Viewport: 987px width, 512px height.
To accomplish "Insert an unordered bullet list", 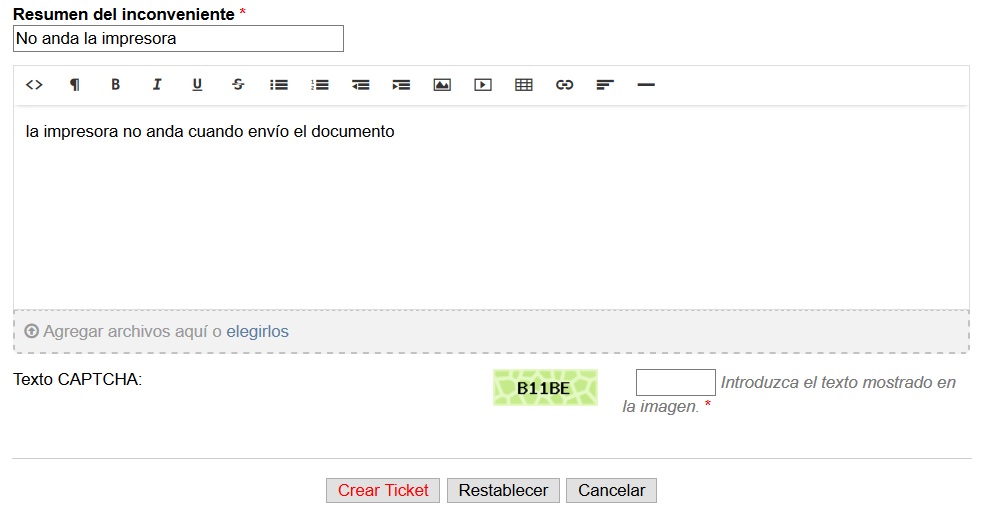I will pyautogui.click(x=279, y=85).
